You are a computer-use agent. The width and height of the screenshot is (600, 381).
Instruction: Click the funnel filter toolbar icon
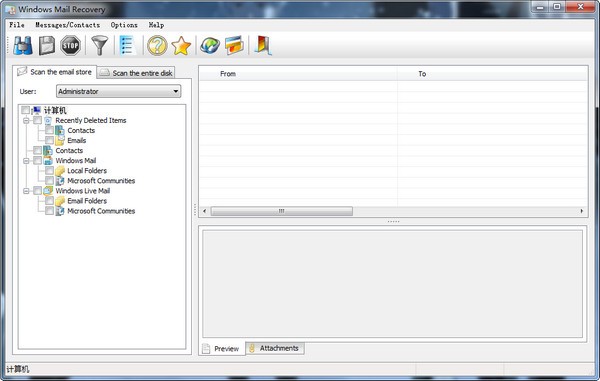99,46
